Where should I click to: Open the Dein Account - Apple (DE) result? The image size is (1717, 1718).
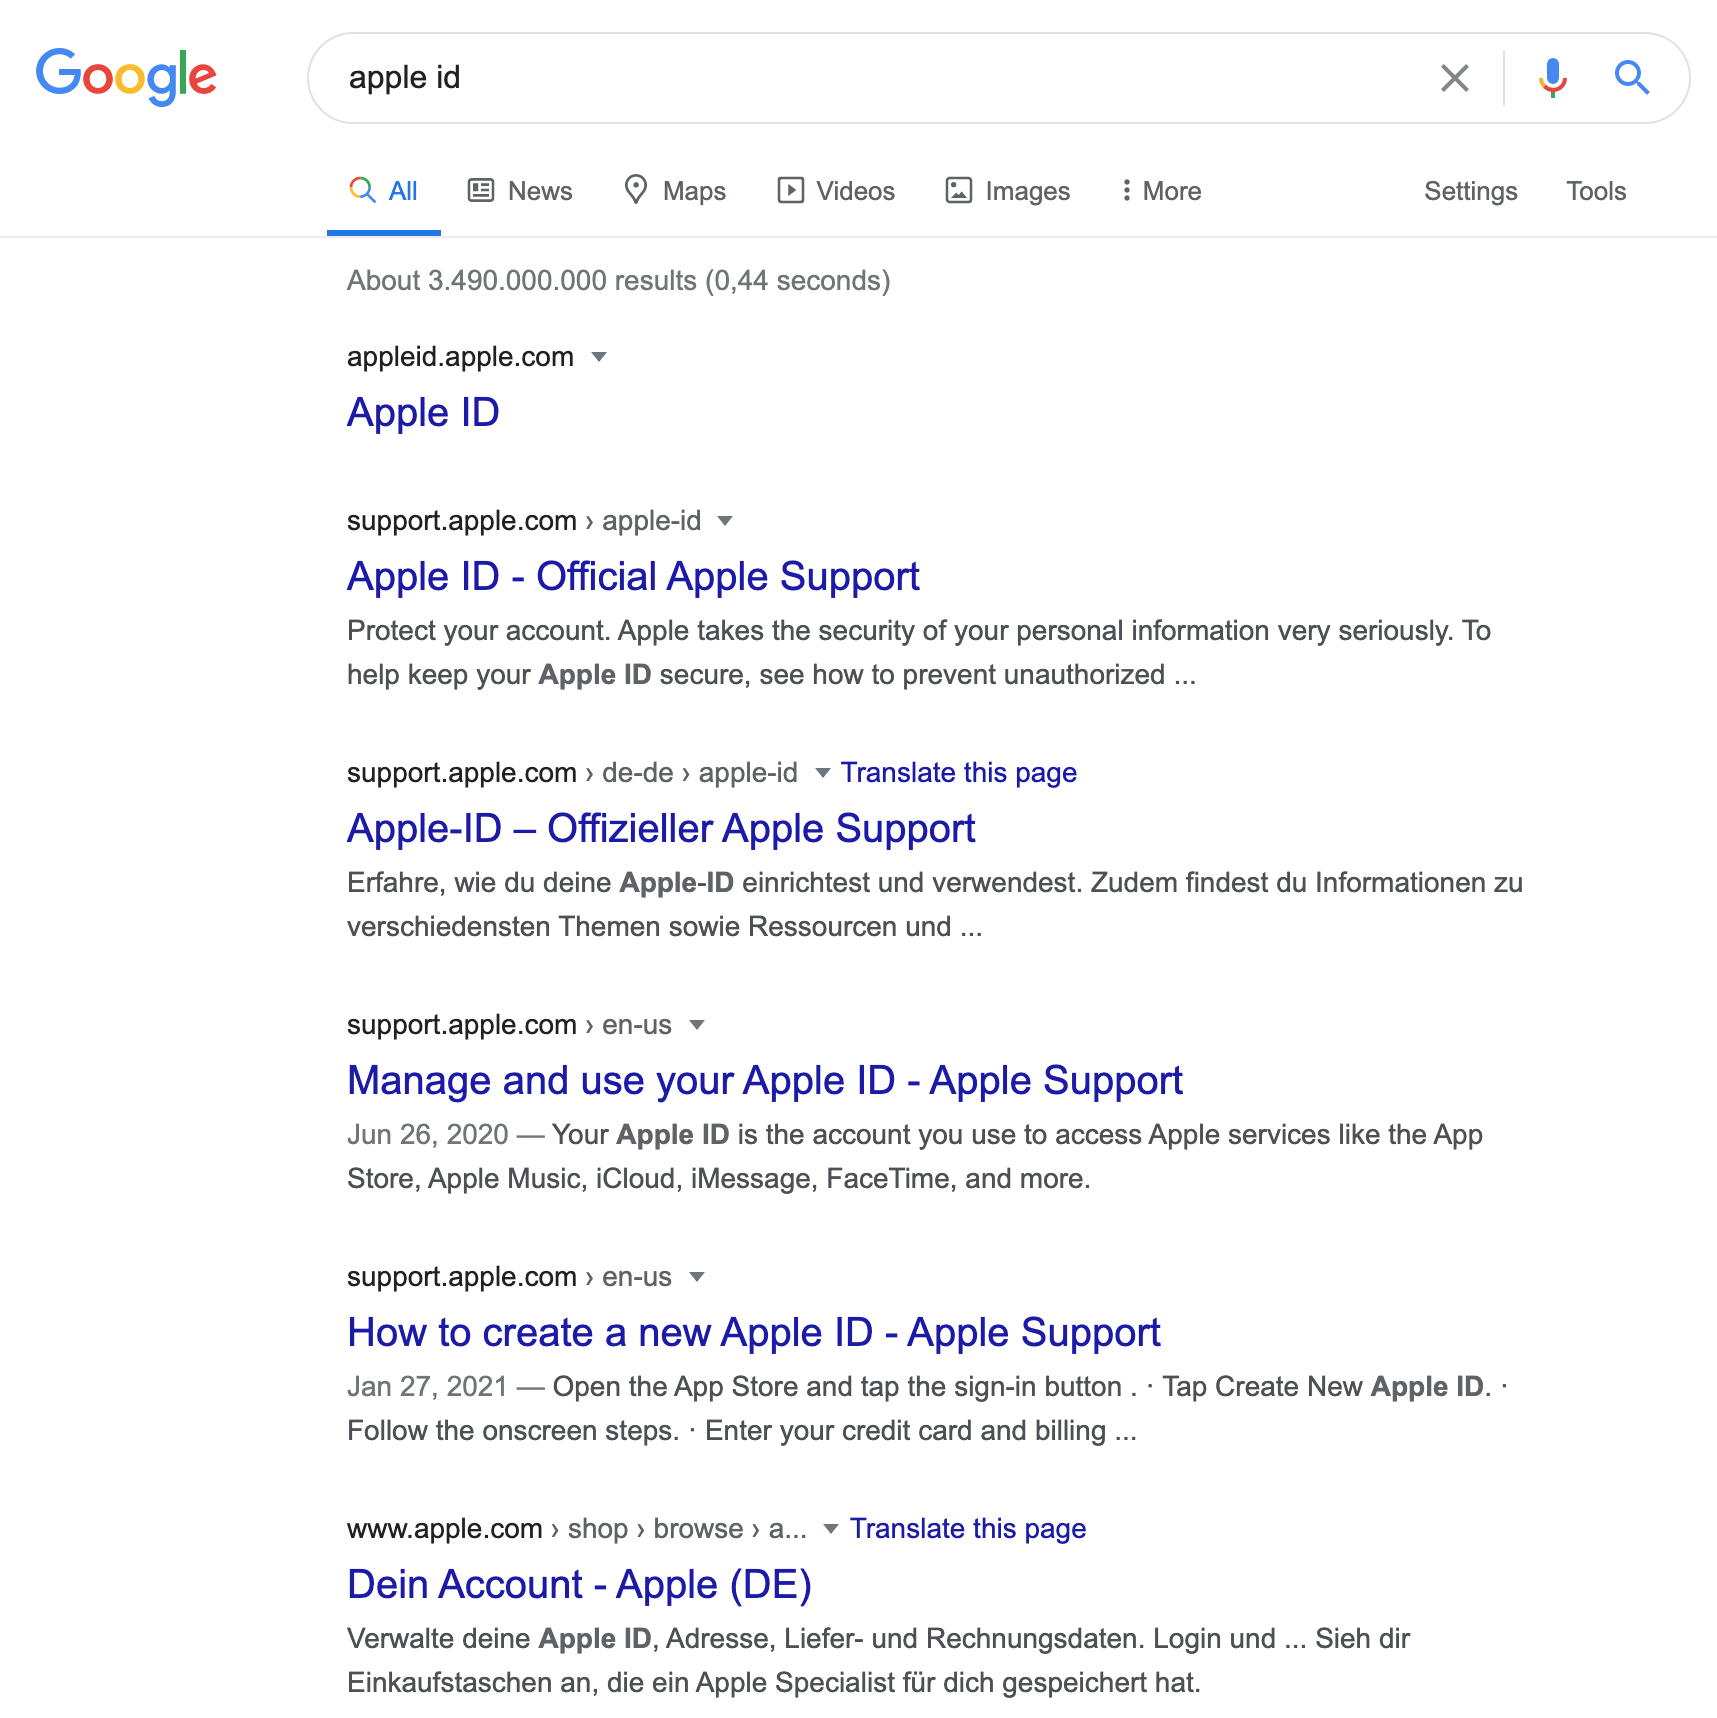coord(579,1585)
